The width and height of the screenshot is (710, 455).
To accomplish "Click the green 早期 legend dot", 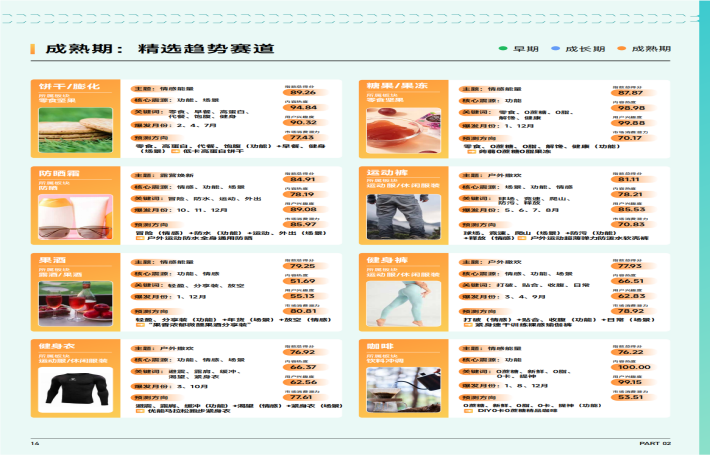I will click(x=503, y=48).
